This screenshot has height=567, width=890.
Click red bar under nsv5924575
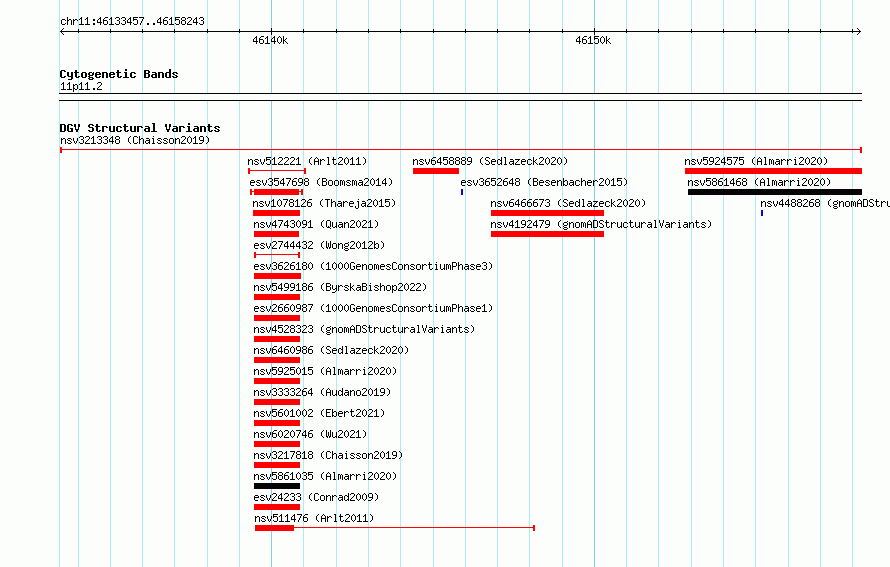pyautogui.click(x=774, y=171)
